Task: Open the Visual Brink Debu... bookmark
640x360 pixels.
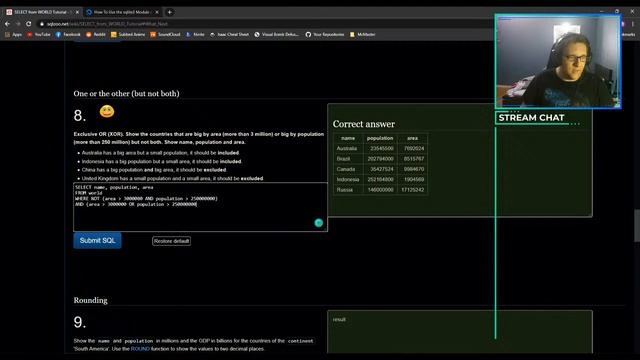Action: click(277, 35)
